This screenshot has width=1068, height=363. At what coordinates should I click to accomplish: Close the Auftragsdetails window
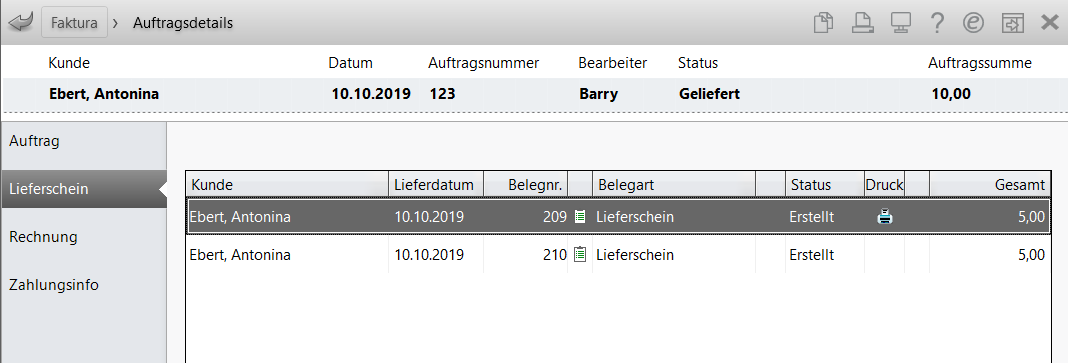pyautogui.click(x=1050, y=23)
